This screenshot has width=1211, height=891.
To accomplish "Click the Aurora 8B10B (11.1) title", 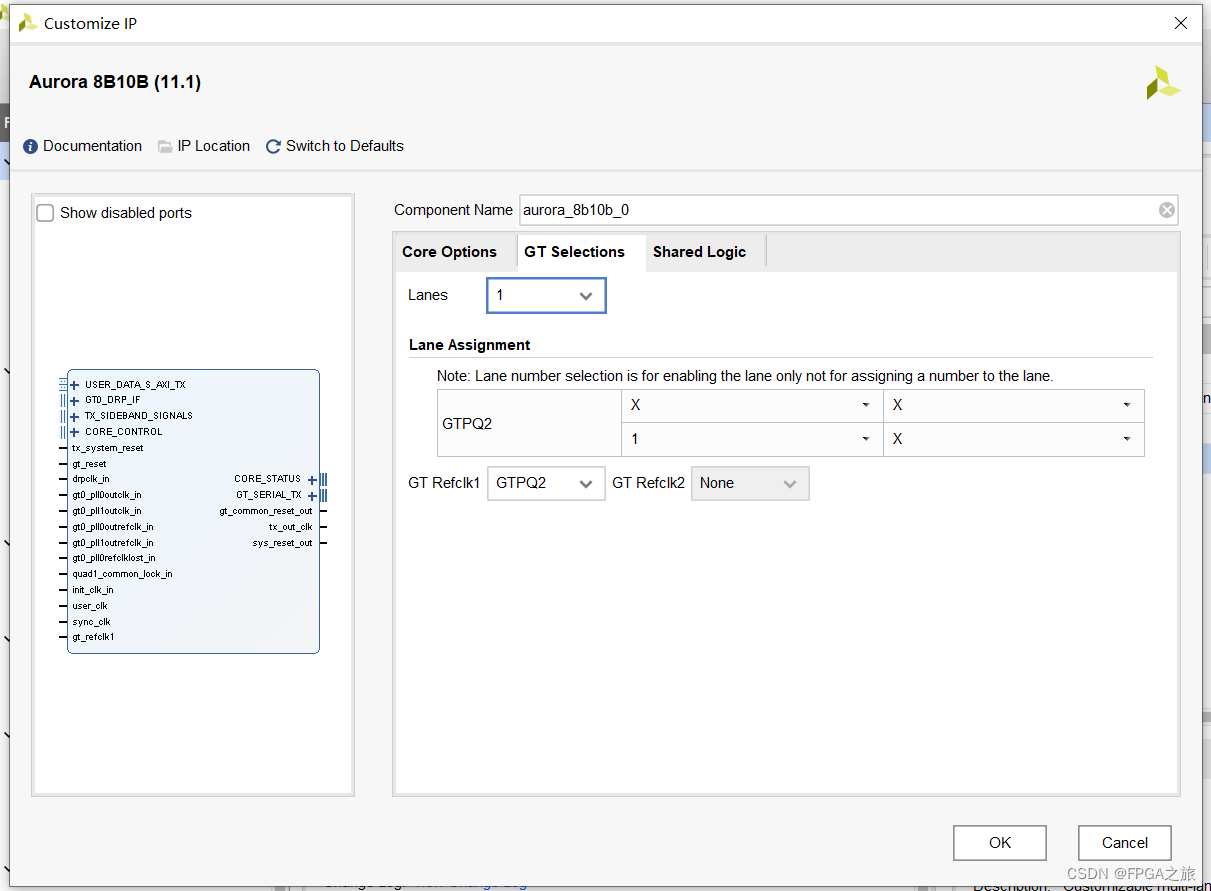I will [x=115, y=82].
